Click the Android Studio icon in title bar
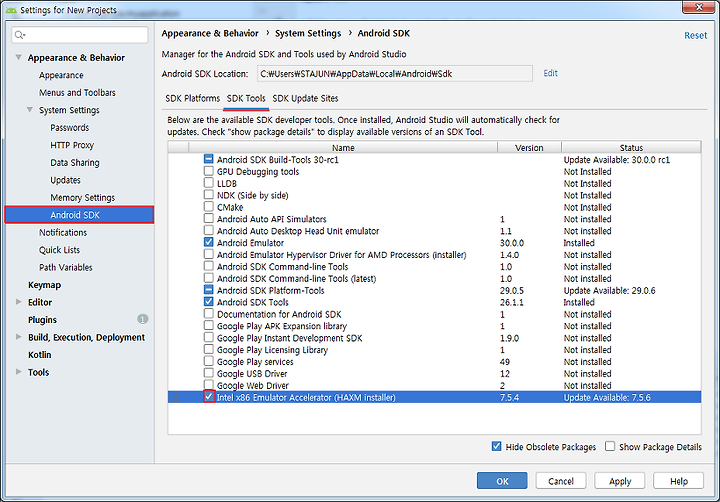Viewport: 720px width, 502px height. click(11, 10)
